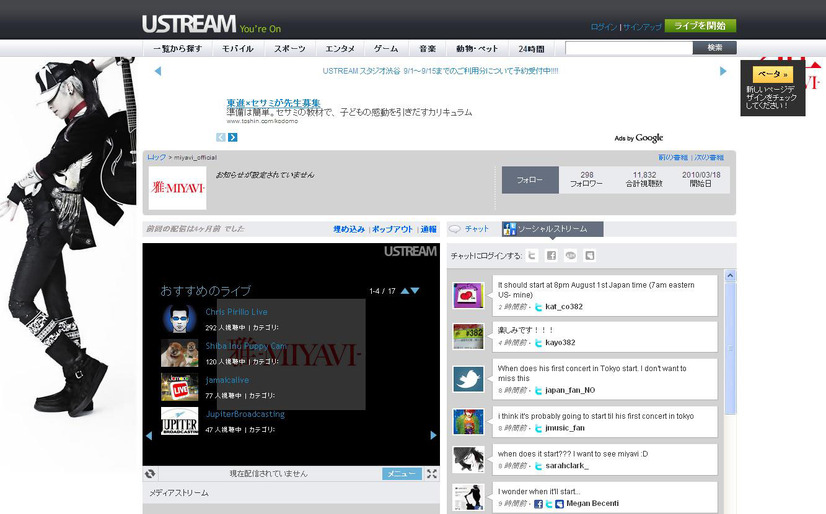Viewport: 826px width, 514px height.
Task: Log in to chat with the fourth login icon
Action: [589, 255]
